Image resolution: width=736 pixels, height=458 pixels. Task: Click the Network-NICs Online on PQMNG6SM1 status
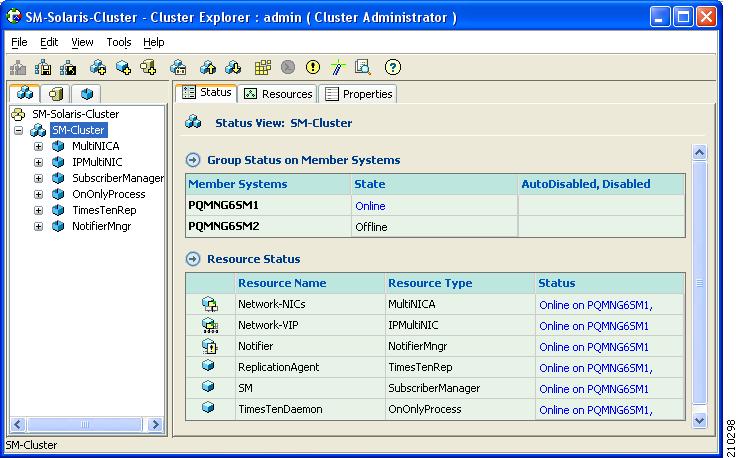point(596,305)
